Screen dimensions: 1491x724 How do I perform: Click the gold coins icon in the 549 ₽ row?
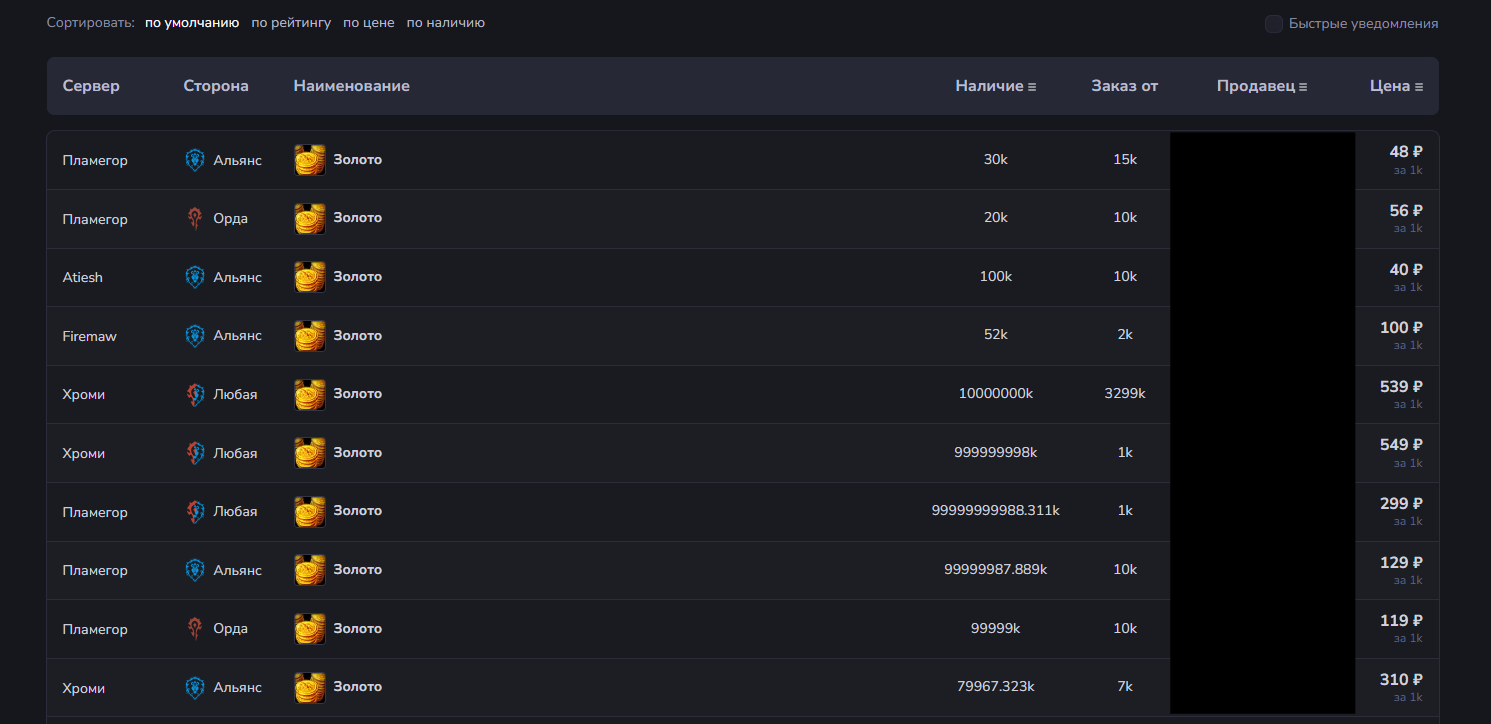[x=310, y=453]
